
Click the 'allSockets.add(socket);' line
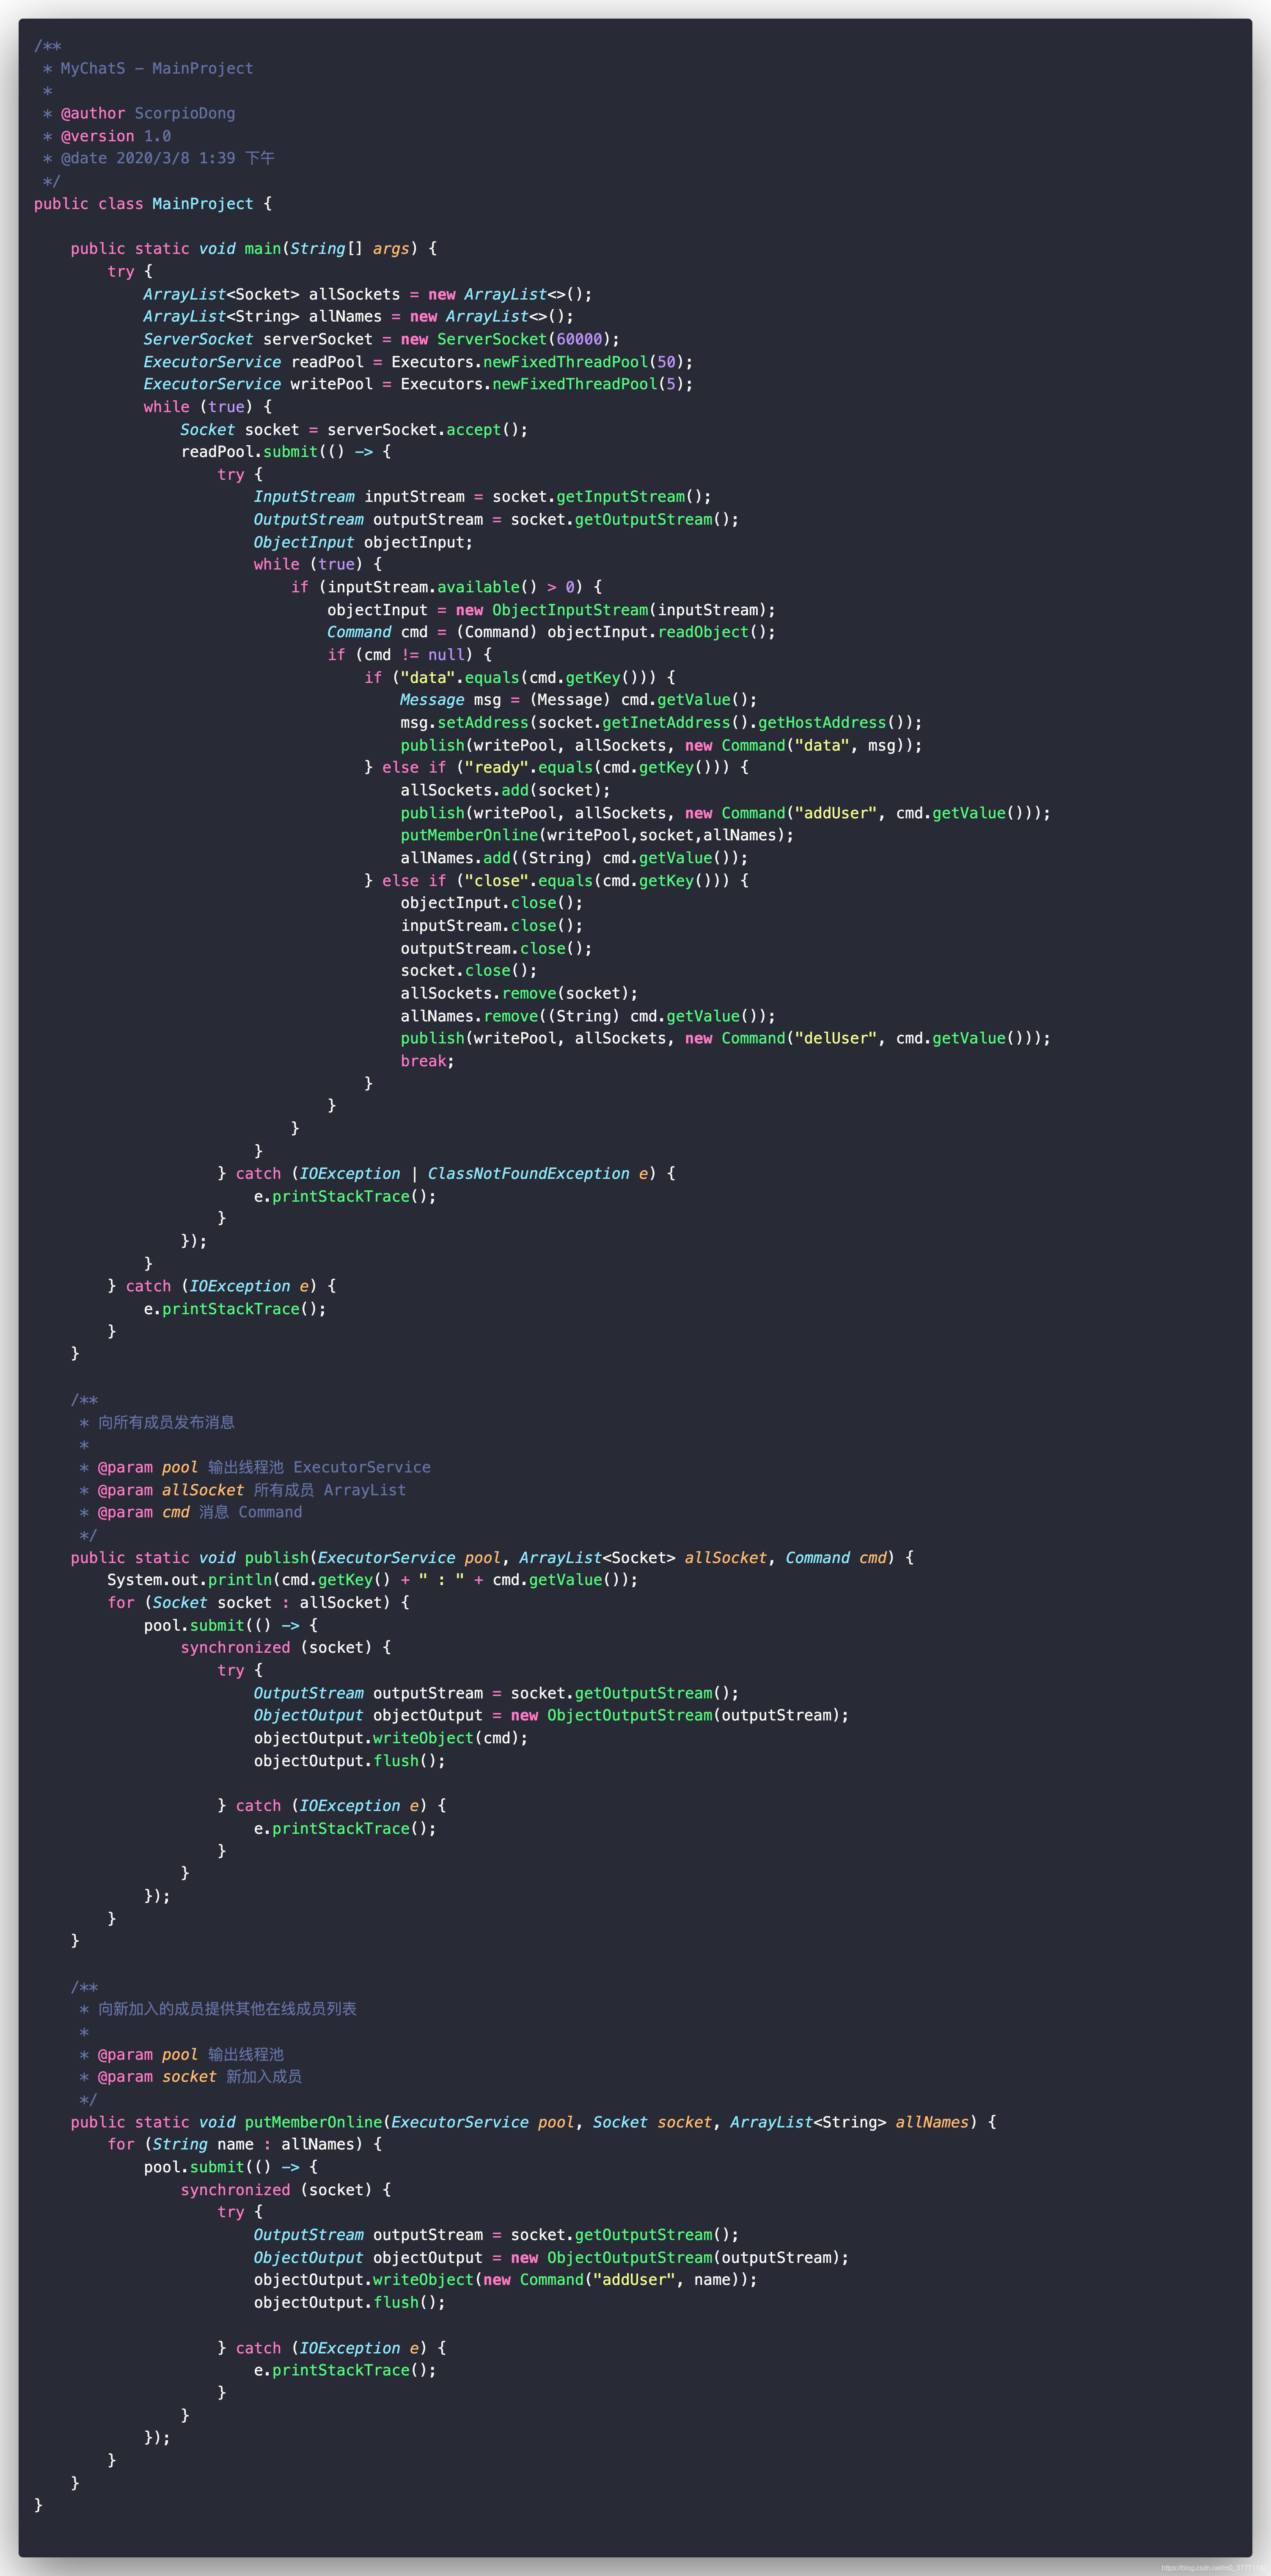[x=505, y=790]
